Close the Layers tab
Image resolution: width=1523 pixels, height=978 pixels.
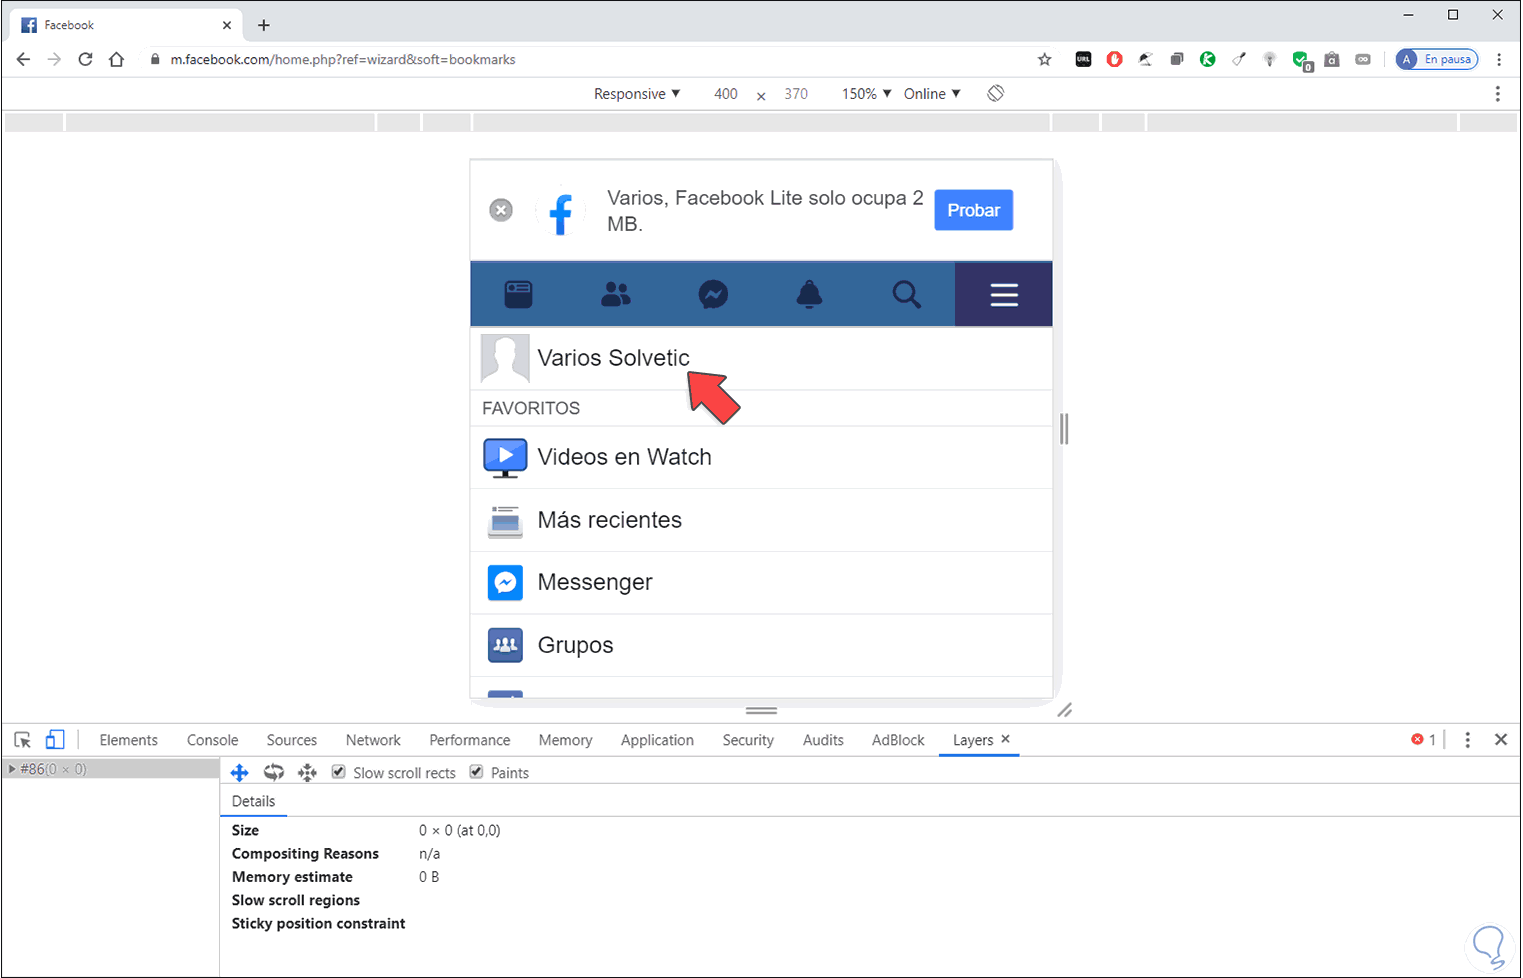tap(1006, 739)
